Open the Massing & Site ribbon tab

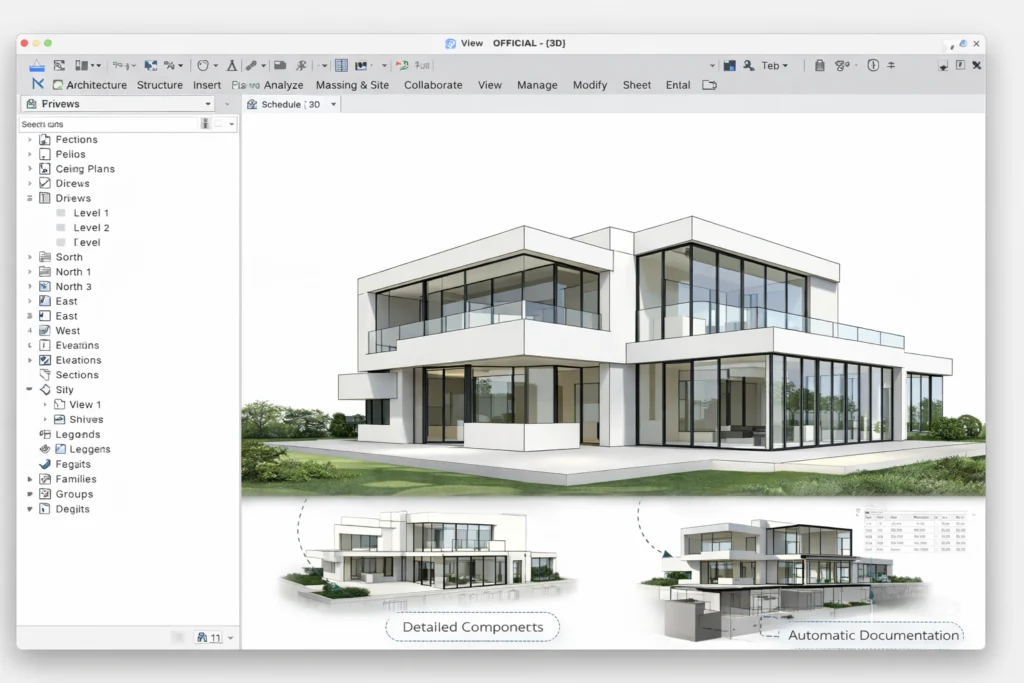click(352, 85)
